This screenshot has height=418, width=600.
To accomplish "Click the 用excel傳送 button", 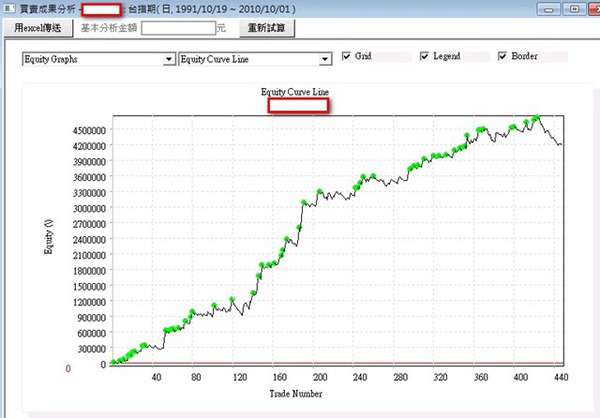I will tap(38, 28).
